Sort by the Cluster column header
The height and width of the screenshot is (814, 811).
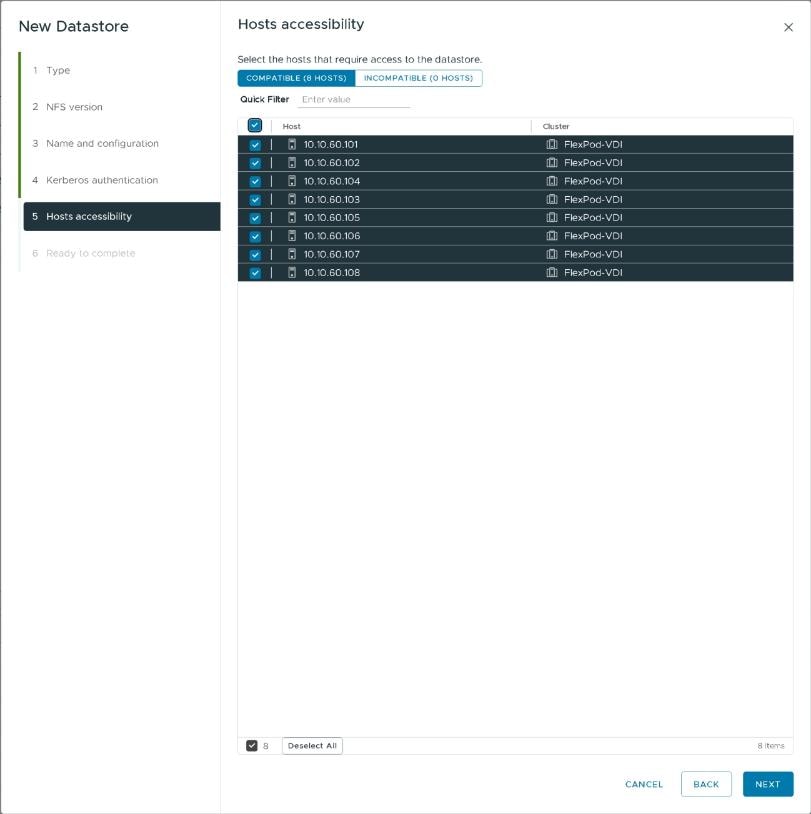pyautogui.click(x=556, y=126)
